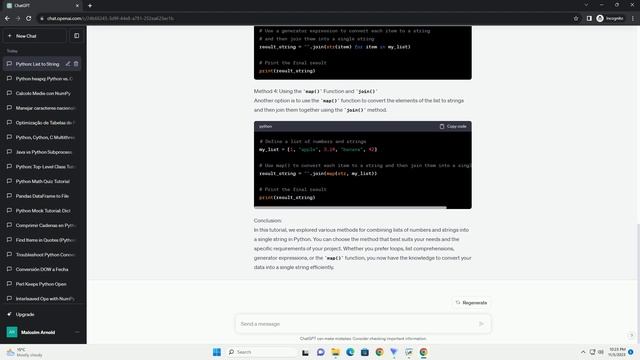This screenshot has height=360, width=640.
Task: Open the Python List to String conversation
Action: pyautogui.click(x=38, y=64)
